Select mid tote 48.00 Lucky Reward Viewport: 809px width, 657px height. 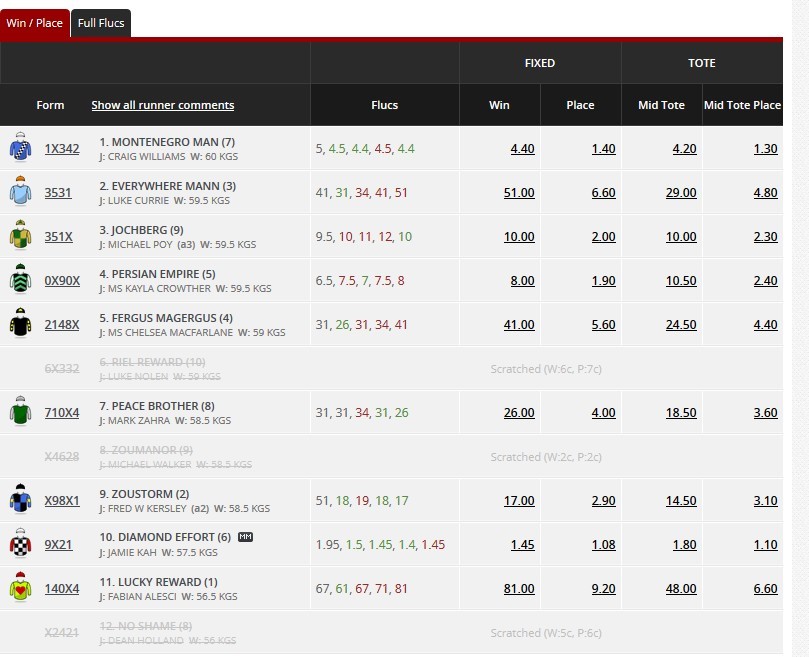[x=681, y=588]
